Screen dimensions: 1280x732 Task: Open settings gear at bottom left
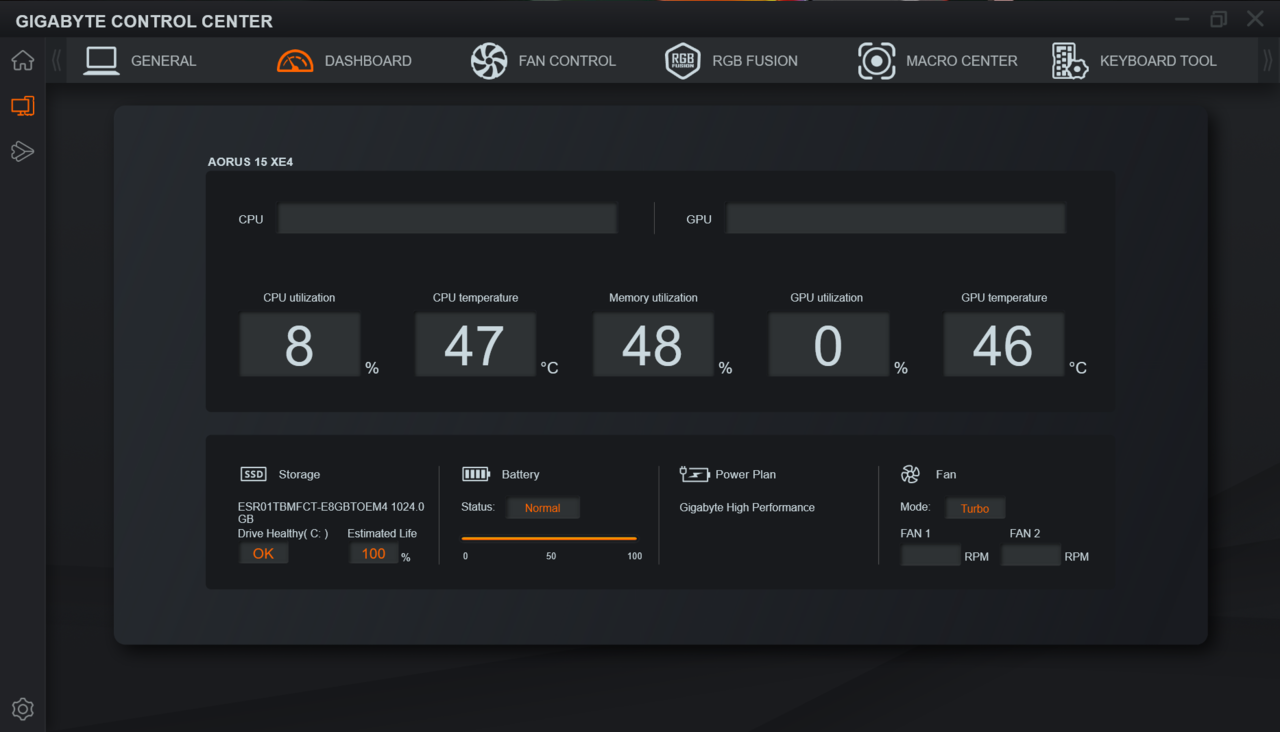click(x=22, y=709)
